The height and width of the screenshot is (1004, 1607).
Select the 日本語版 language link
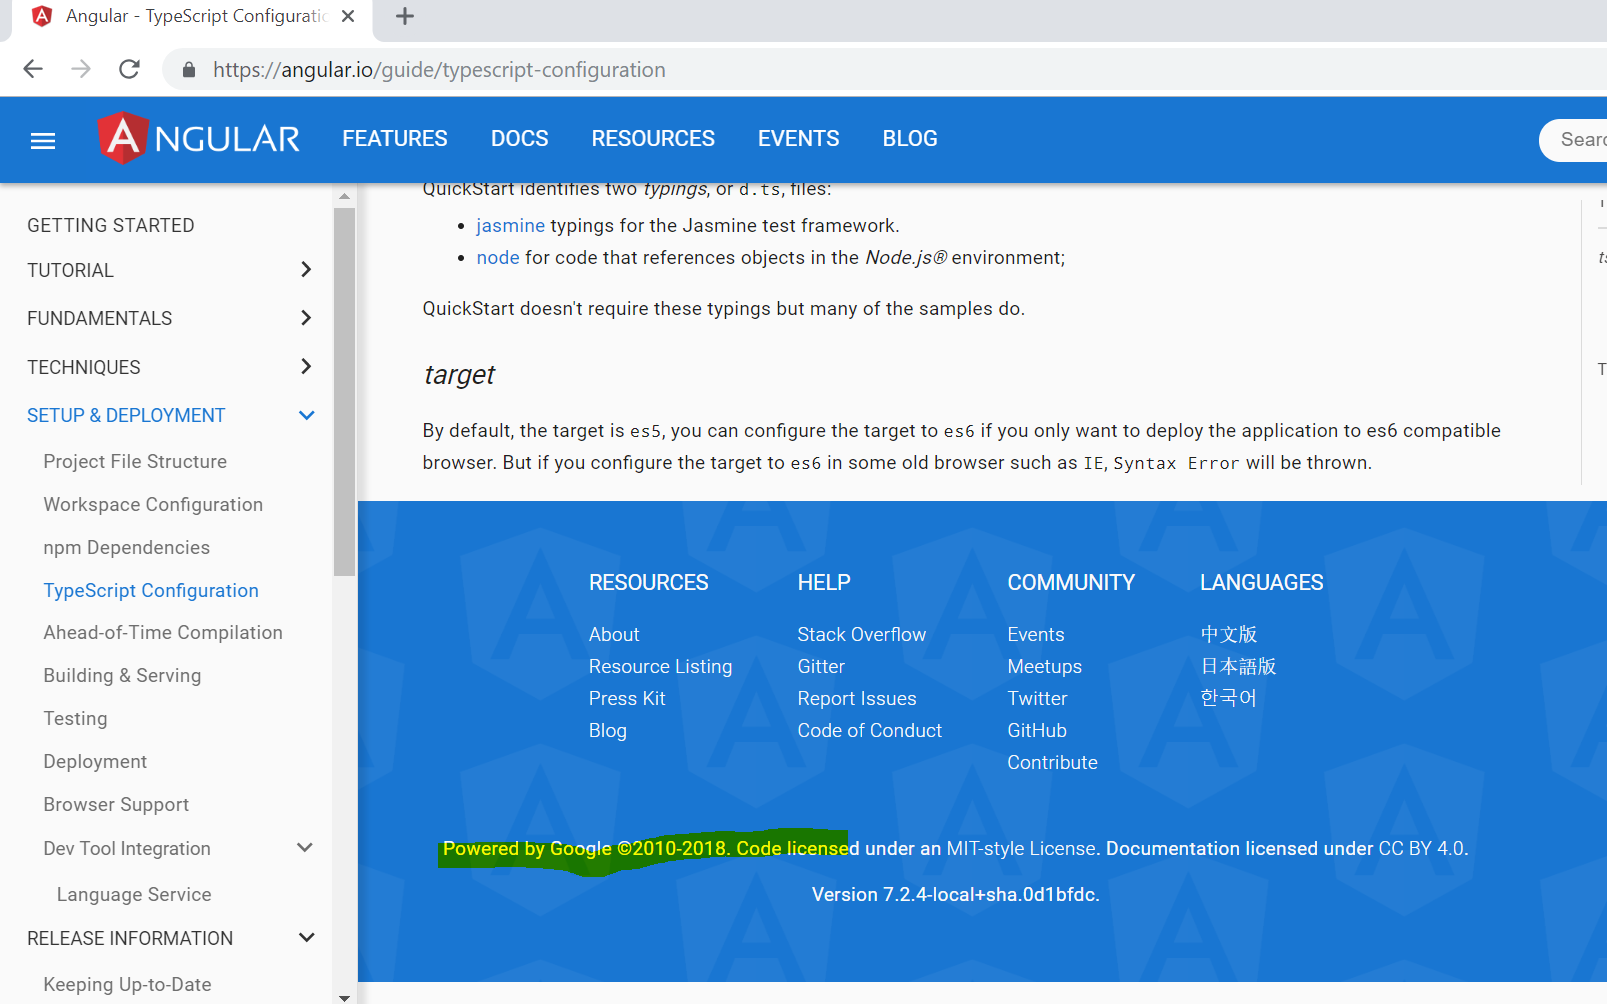(x=1238, y=667)
